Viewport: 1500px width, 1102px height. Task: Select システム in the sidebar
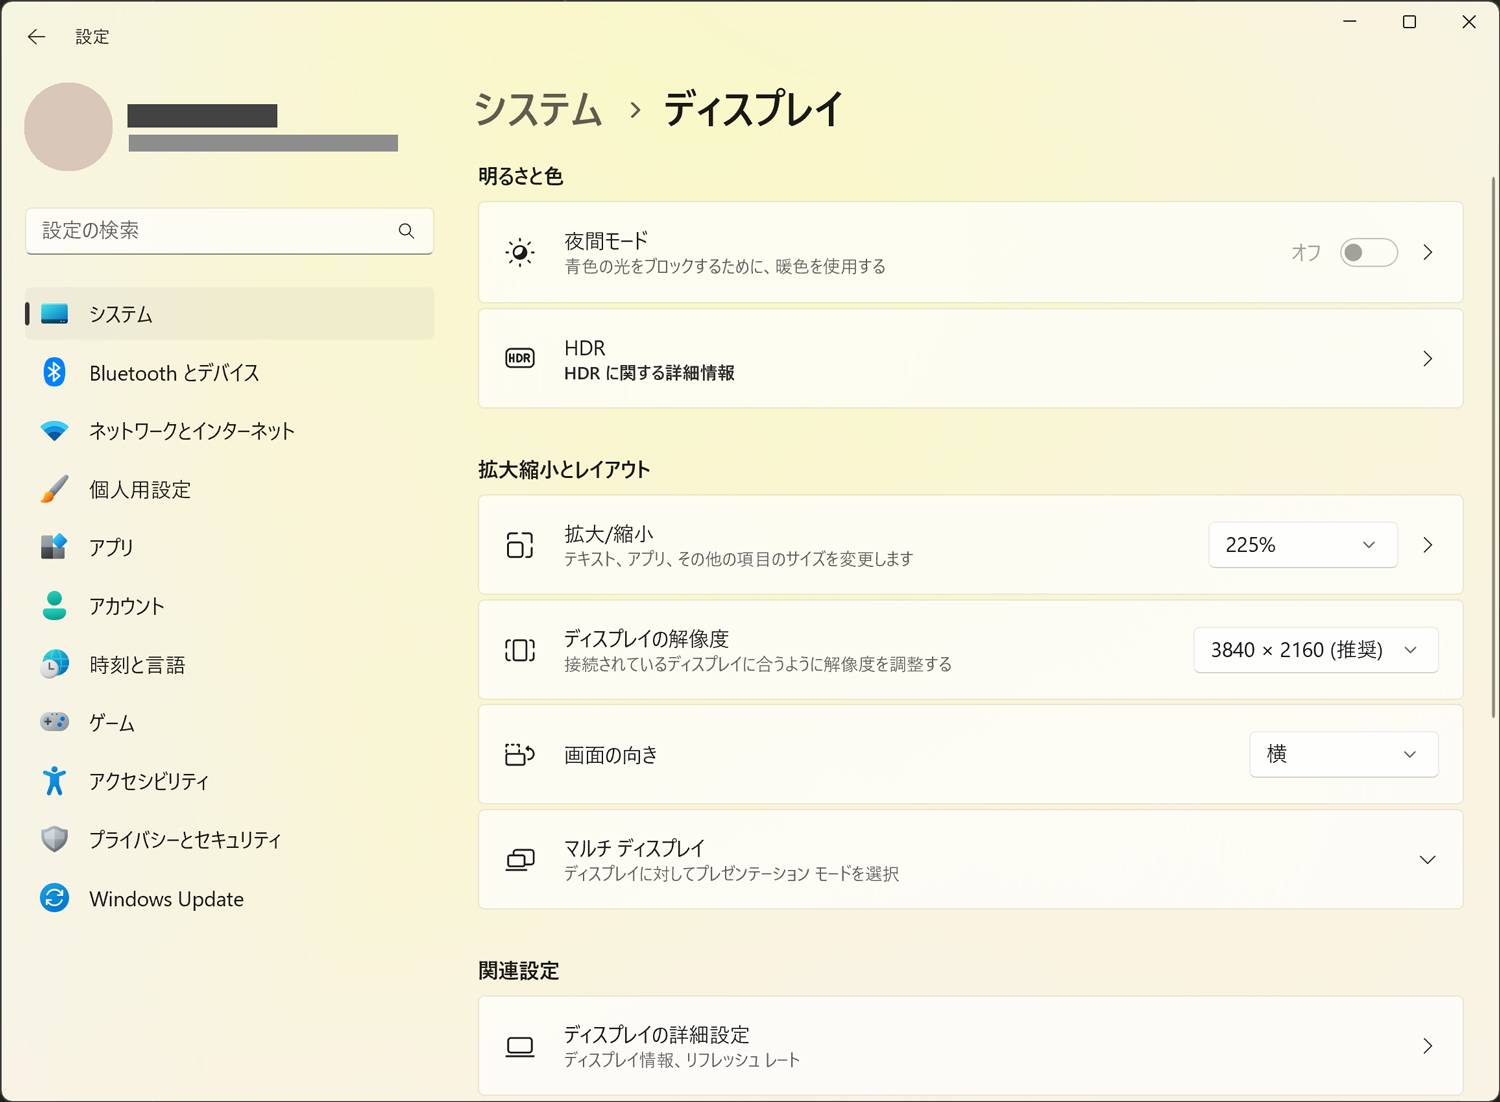coord(229,314)
